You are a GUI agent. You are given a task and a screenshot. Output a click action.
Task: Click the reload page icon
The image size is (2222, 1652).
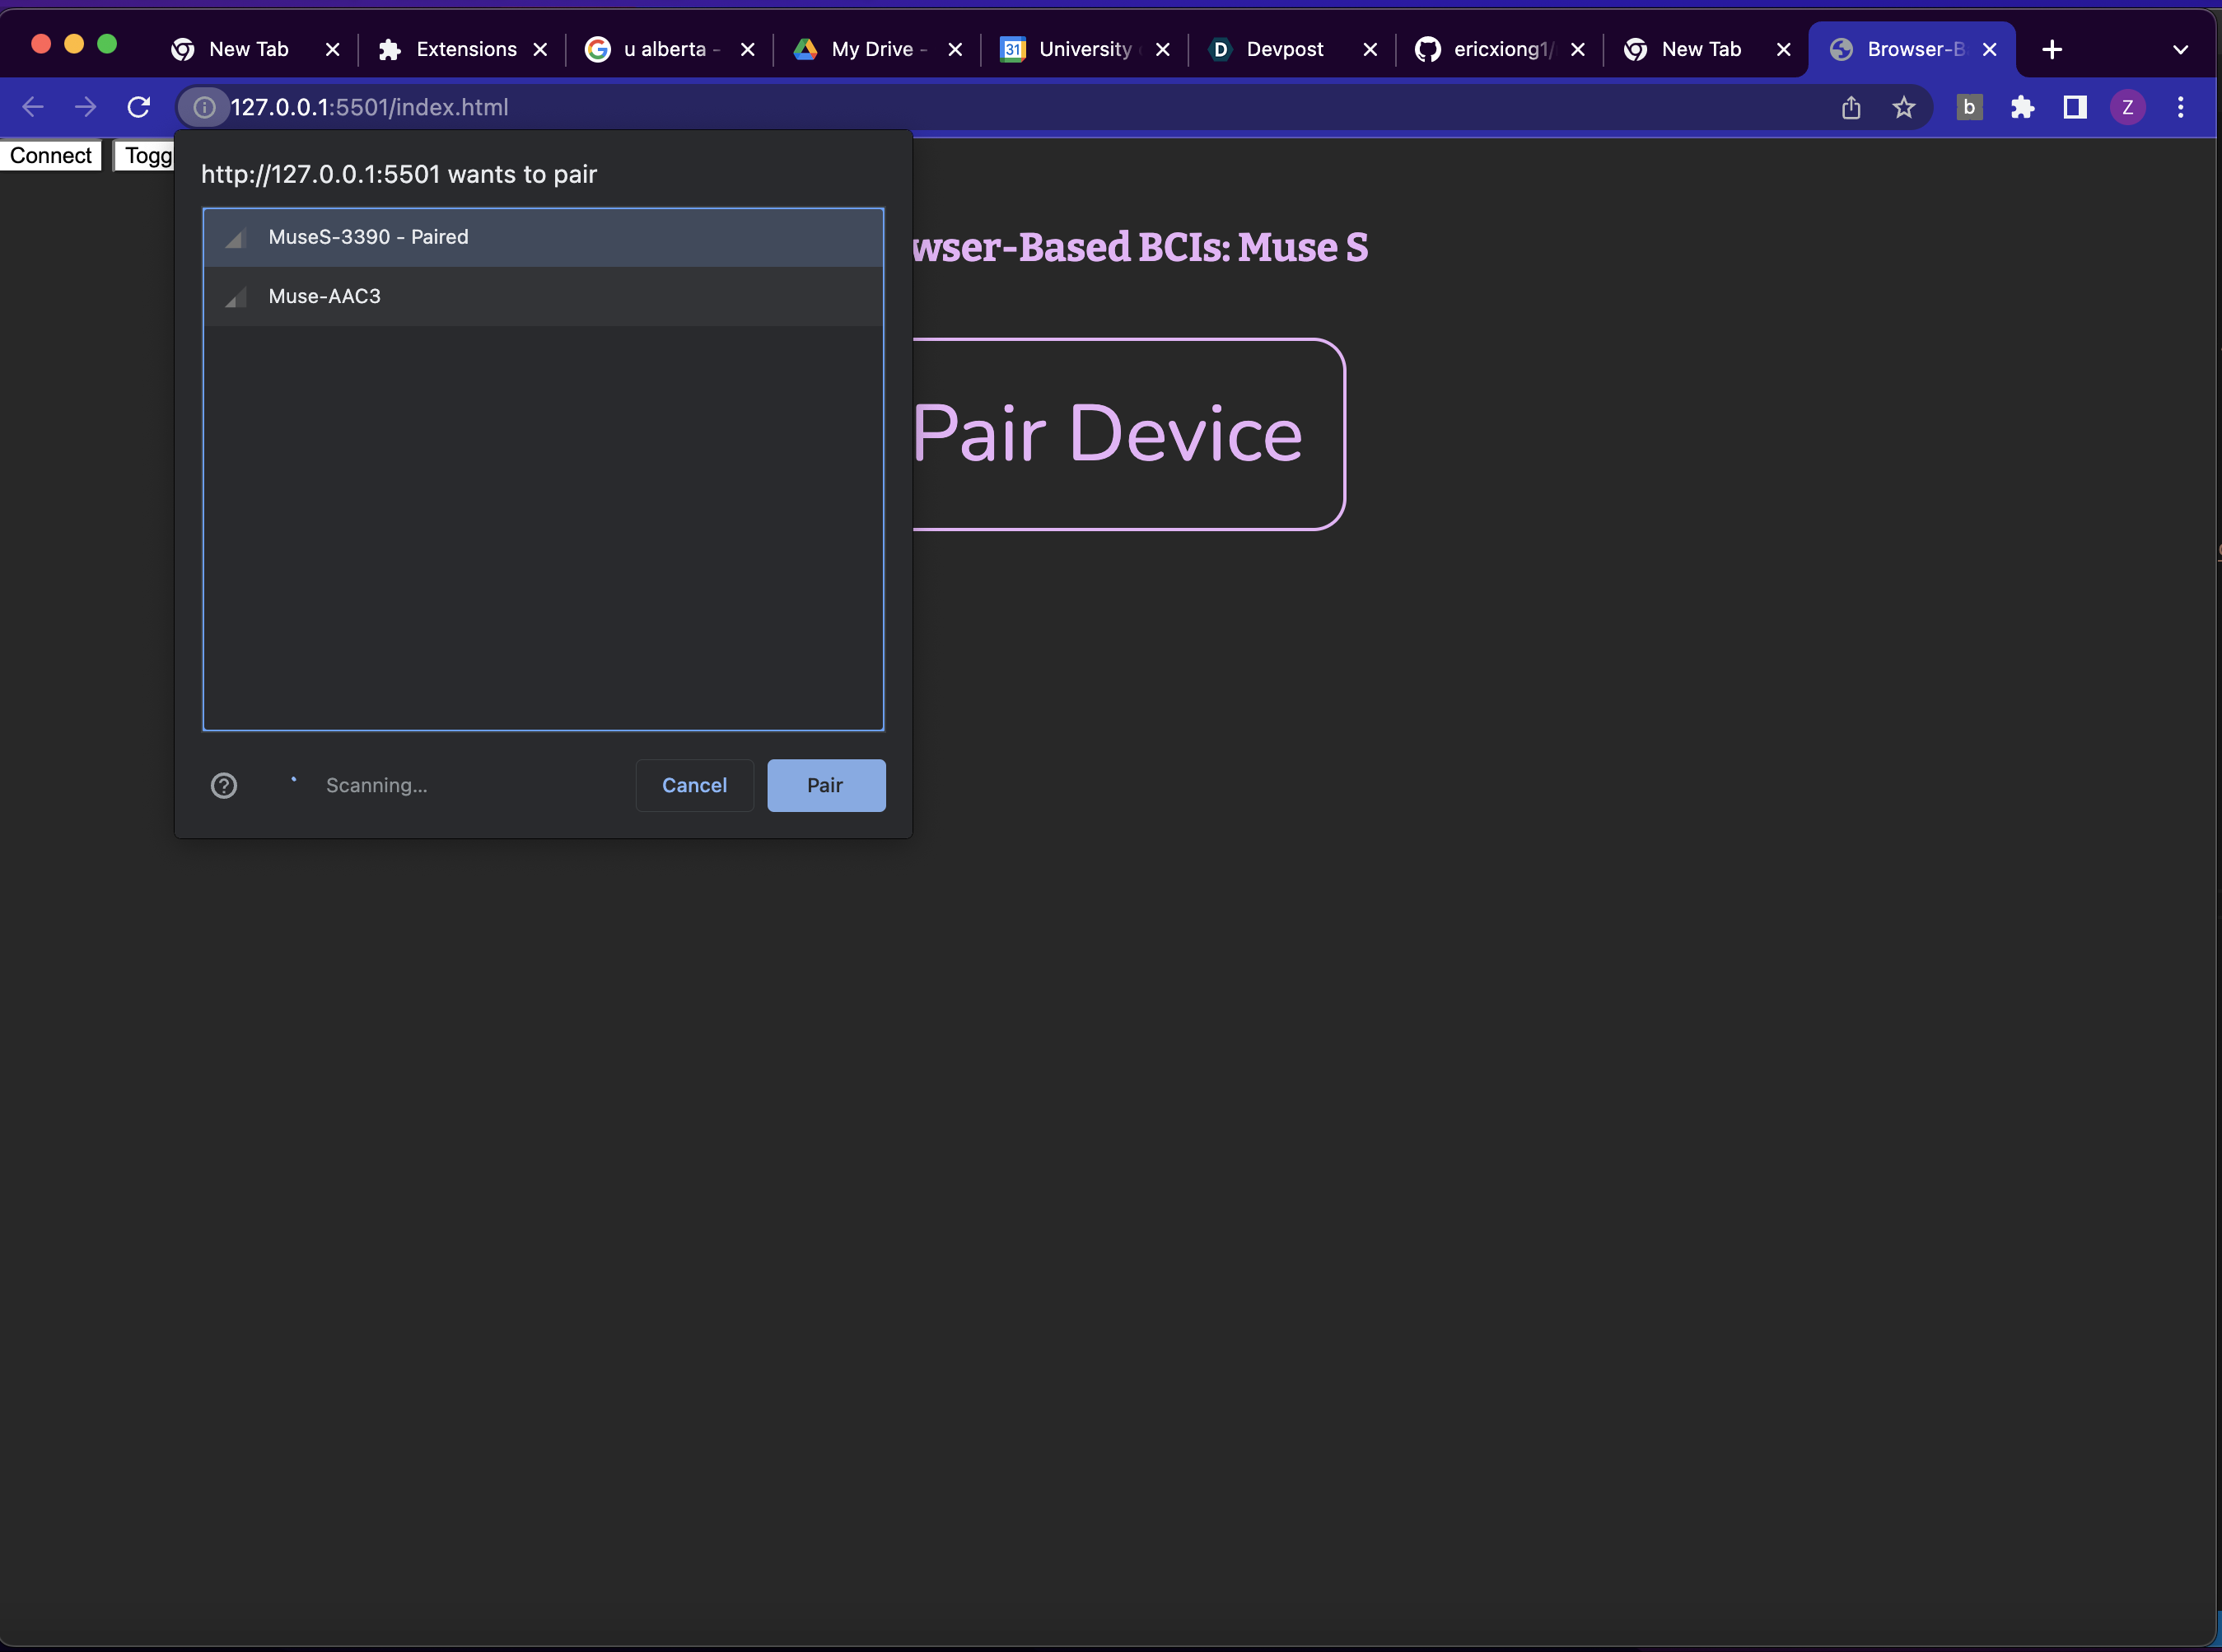tap(139, 107)
